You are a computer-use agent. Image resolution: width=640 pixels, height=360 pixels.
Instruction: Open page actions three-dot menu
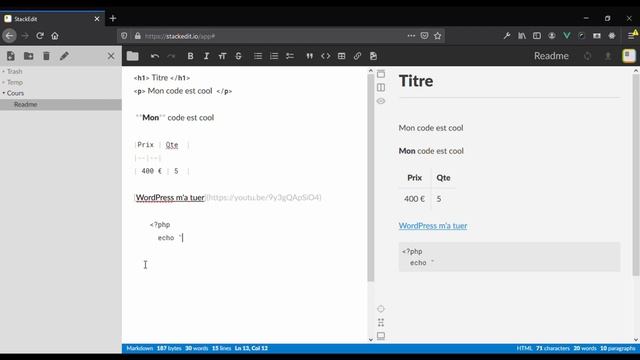tap(411, 36)
